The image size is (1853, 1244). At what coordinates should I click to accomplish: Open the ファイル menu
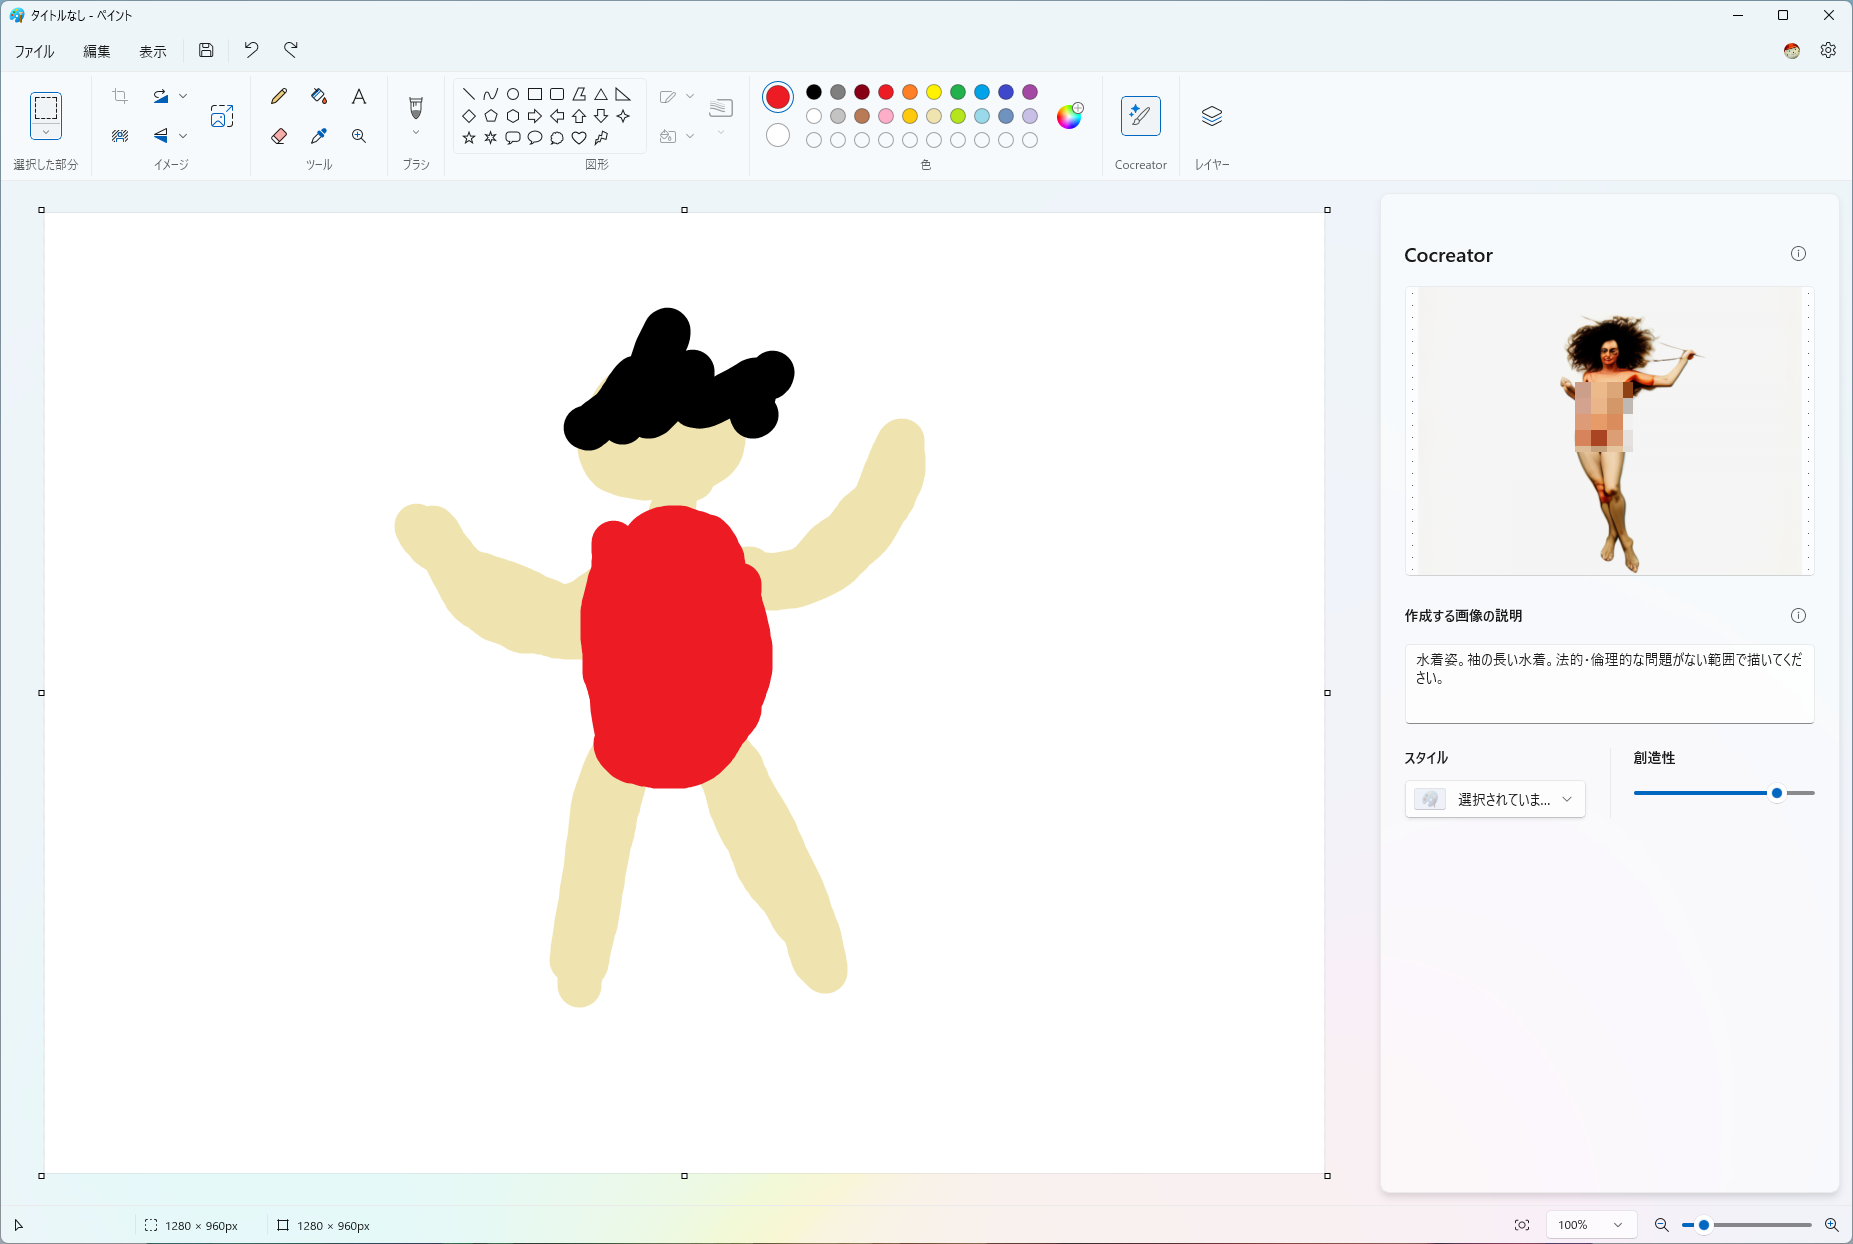[34, 50]
